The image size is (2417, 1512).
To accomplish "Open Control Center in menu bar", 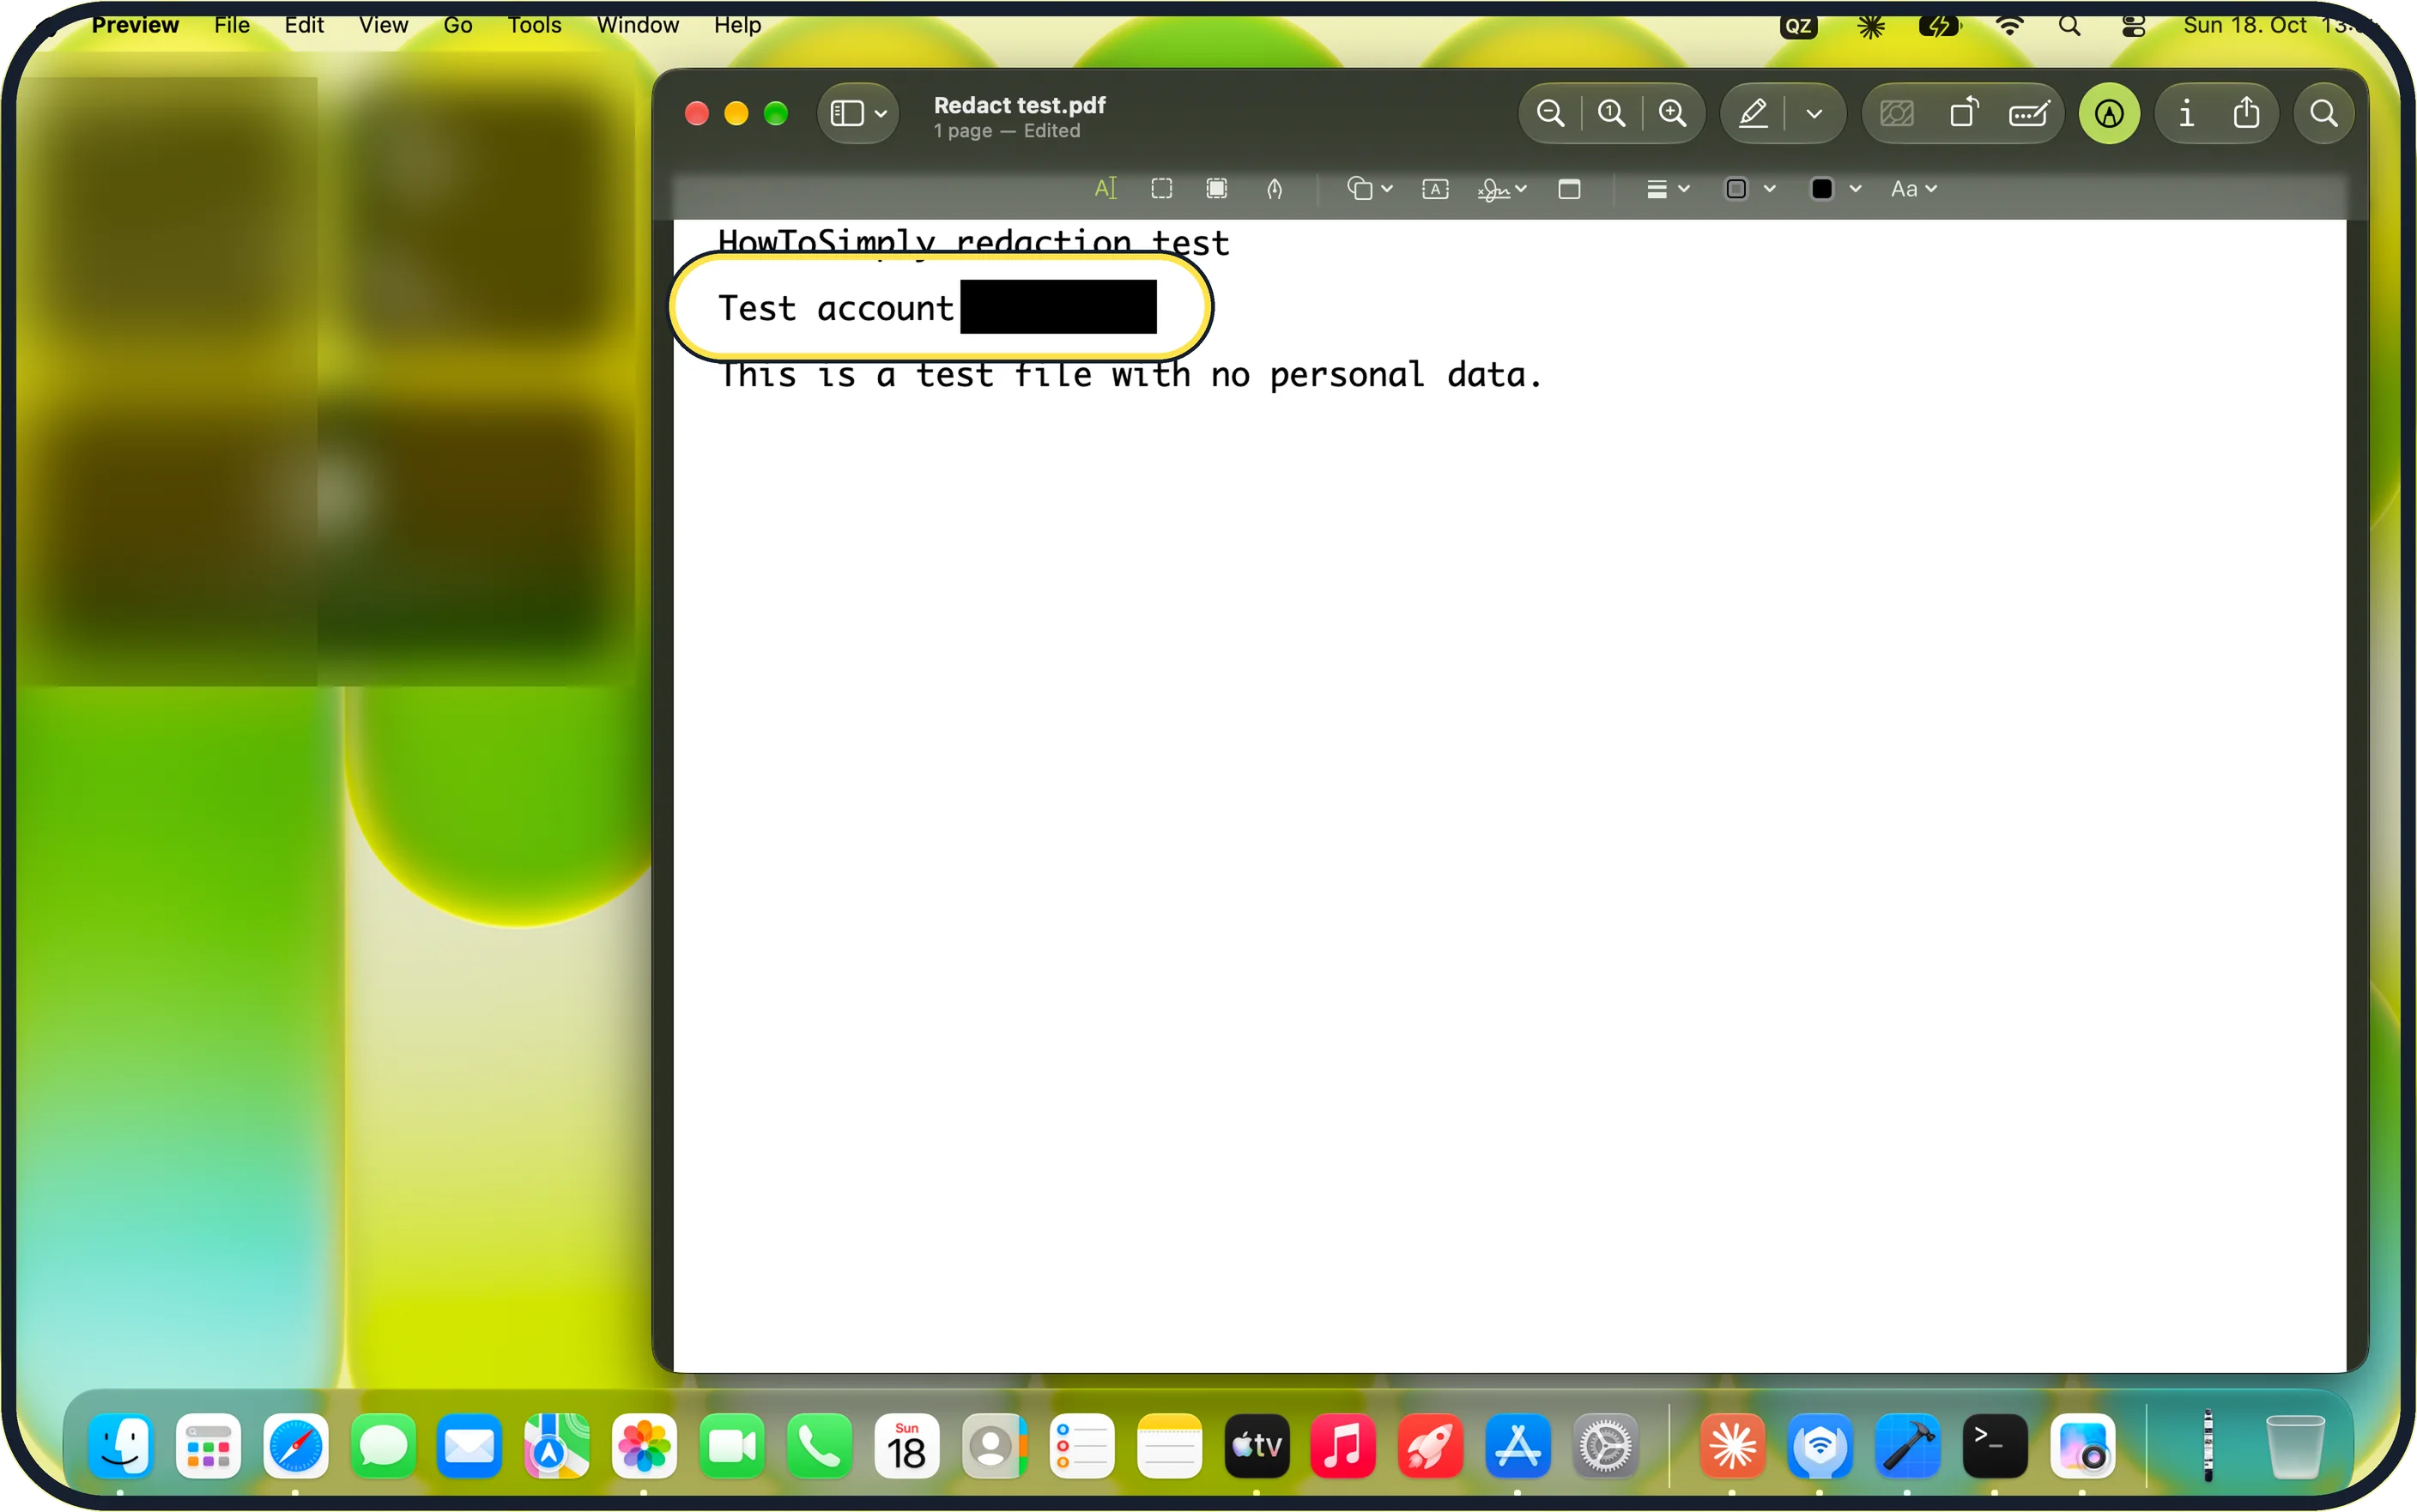I will 2132,26.
